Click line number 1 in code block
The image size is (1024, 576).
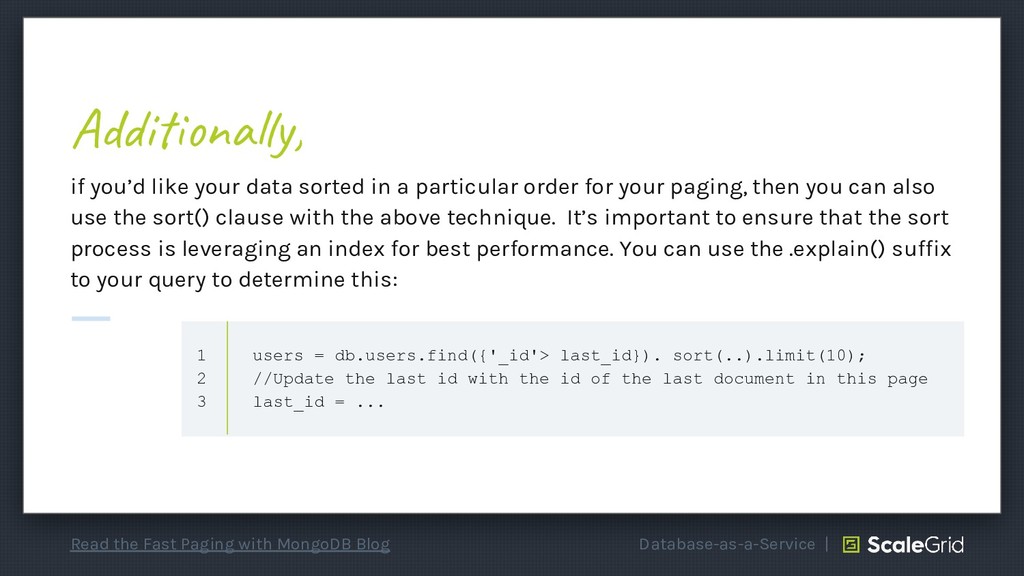click(201, 355)
